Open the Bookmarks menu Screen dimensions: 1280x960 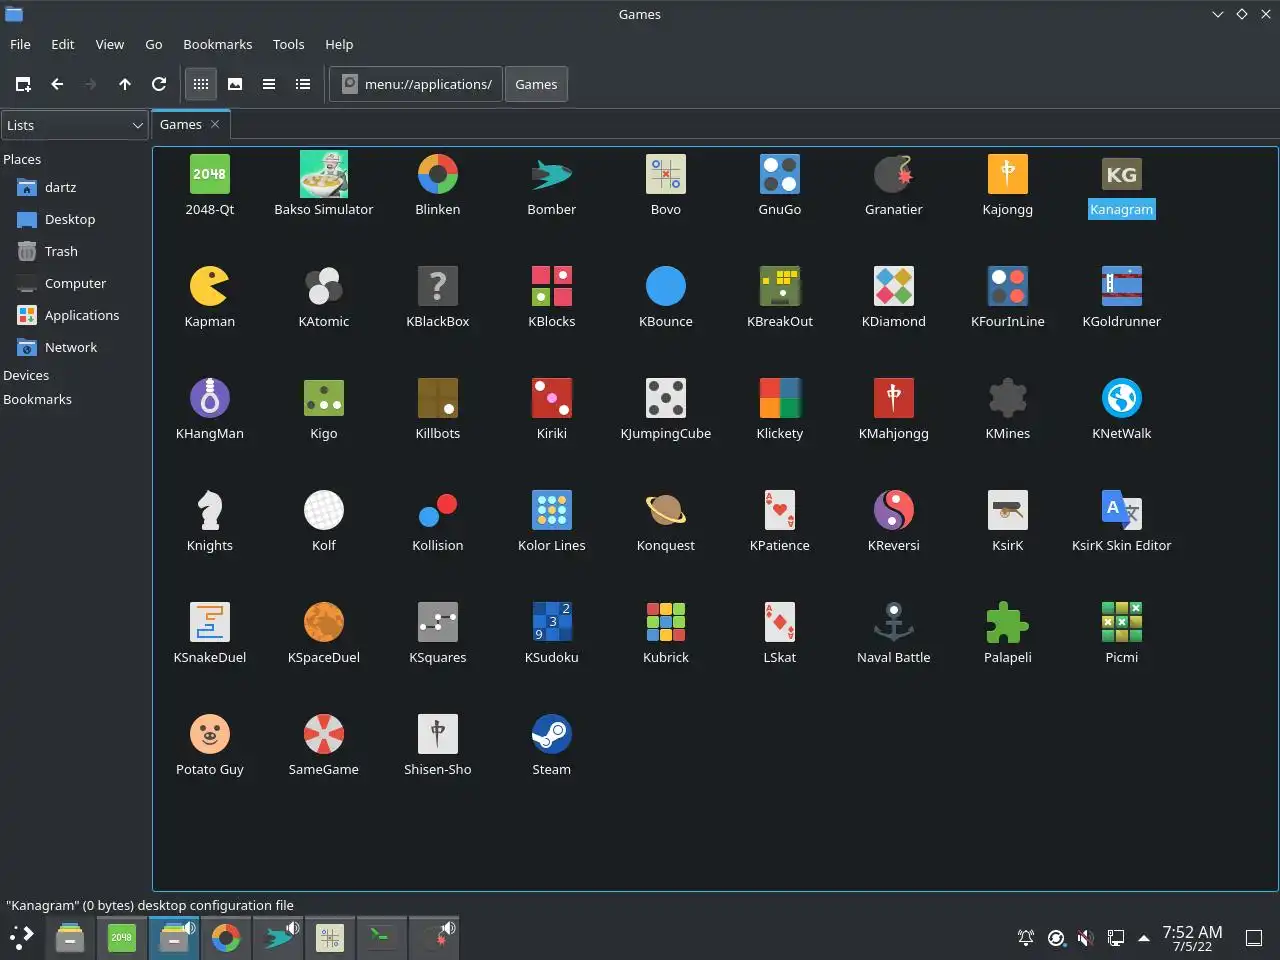(218, 44)
